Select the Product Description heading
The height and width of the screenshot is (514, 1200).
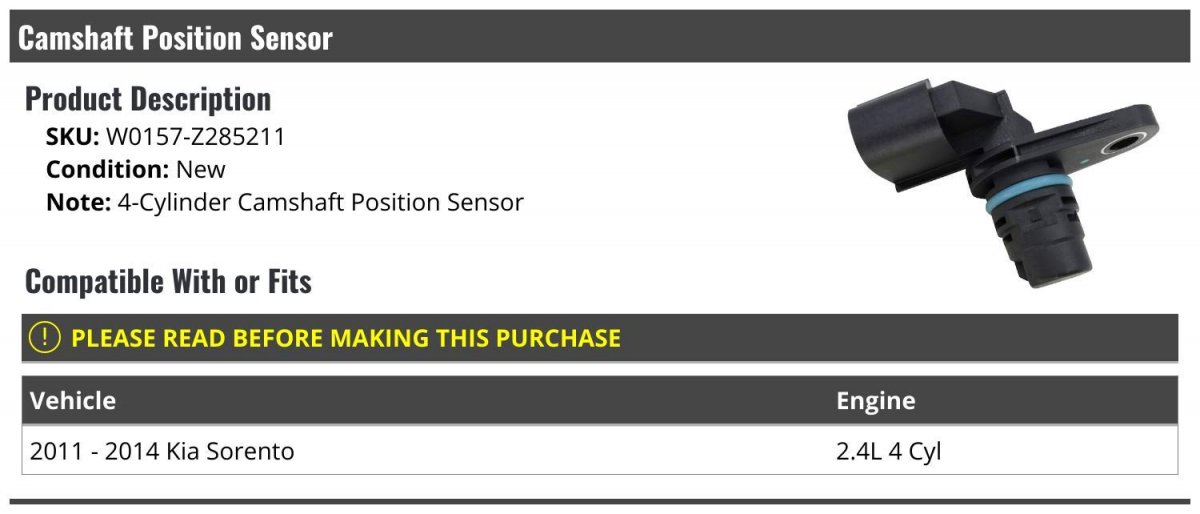click(x=148, y=99)
